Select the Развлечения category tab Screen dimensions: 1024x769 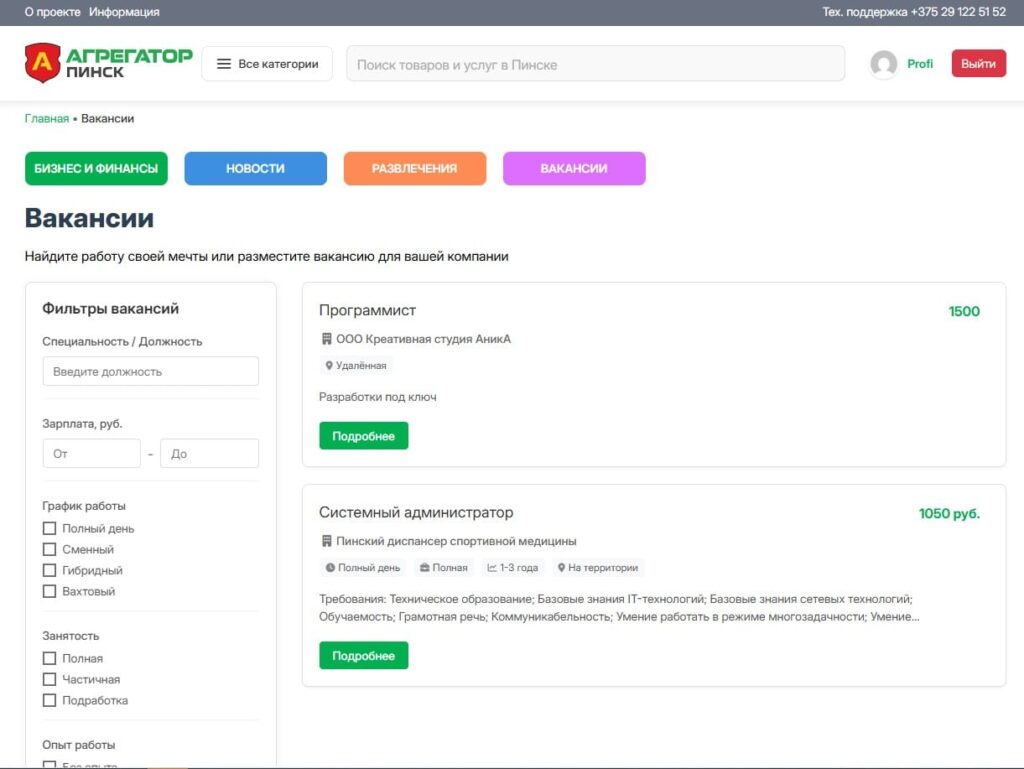click(414, 169)
